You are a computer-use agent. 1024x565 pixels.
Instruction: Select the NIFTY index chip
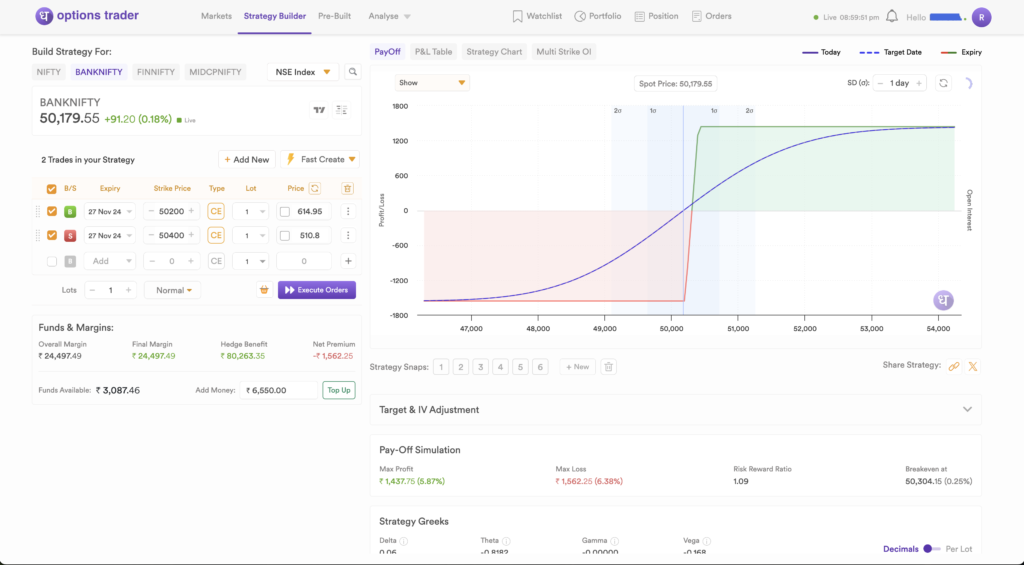[48, 72]
